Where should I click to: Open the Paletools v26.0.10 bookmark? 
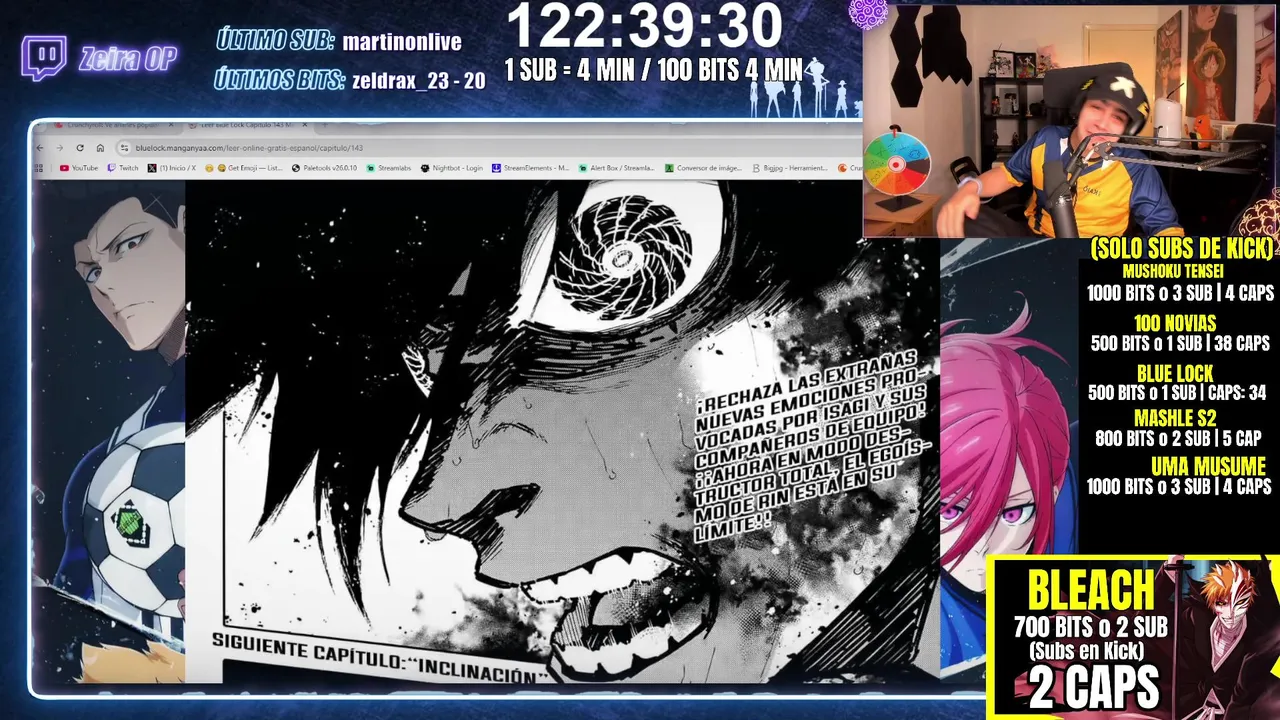click(x=324, y=168)
